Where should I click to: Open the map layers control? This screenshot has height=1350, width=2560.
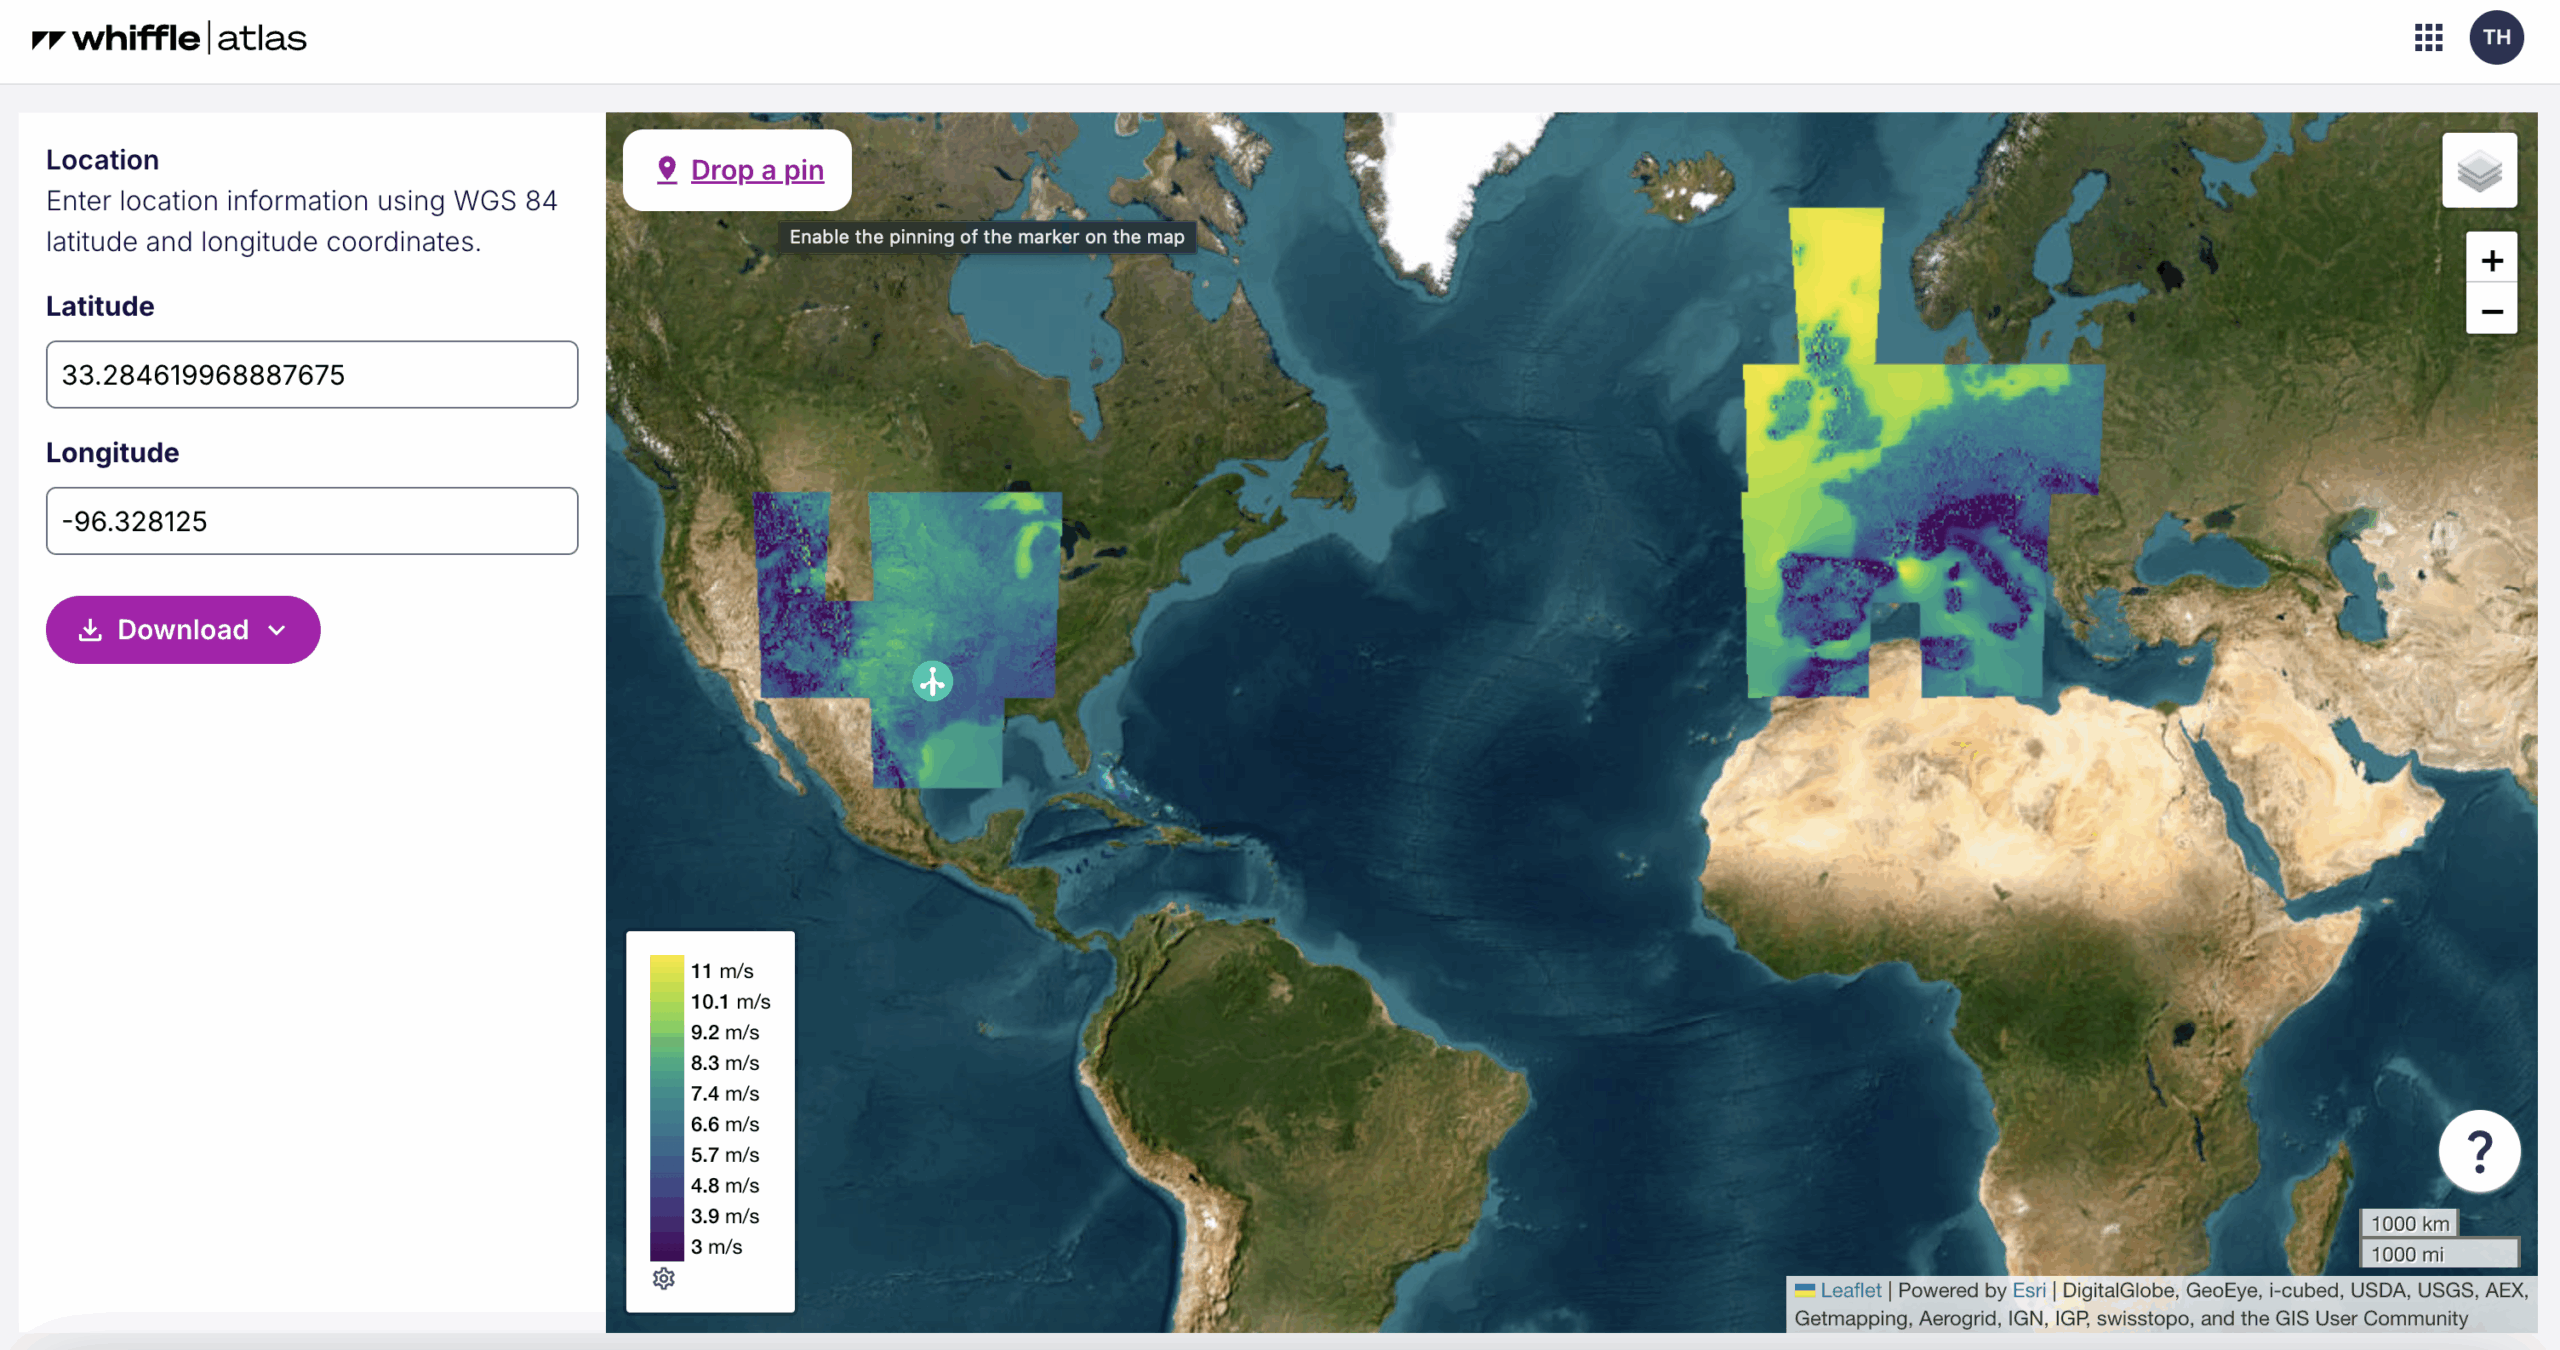click(x=2479, y=171)
